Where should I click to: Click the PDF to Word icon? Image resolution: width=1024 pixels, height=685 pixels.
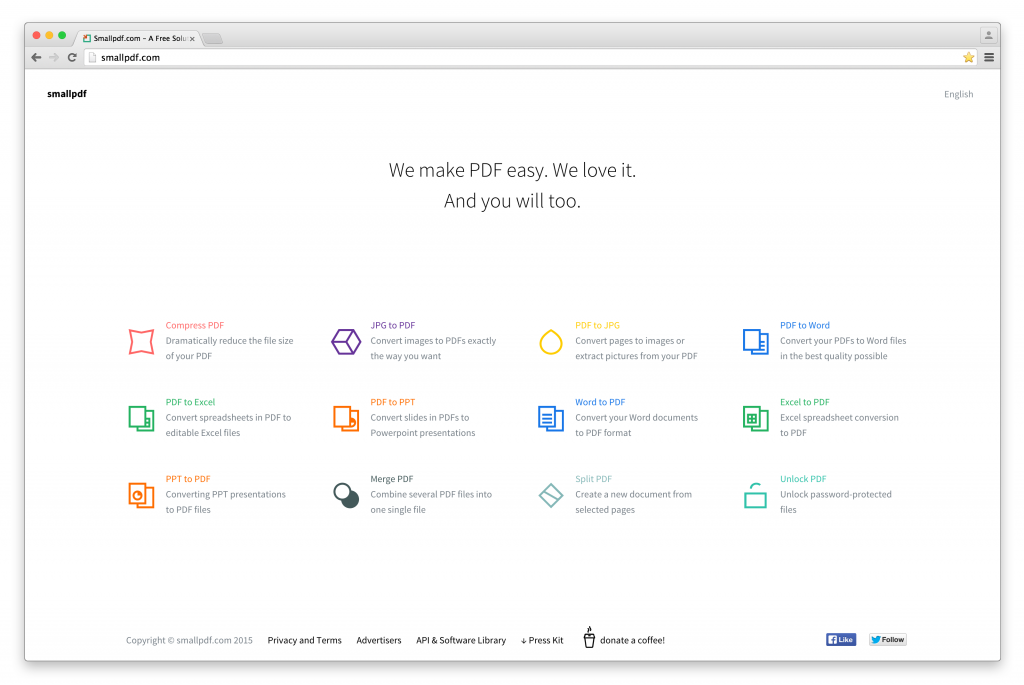coord(756,342)
